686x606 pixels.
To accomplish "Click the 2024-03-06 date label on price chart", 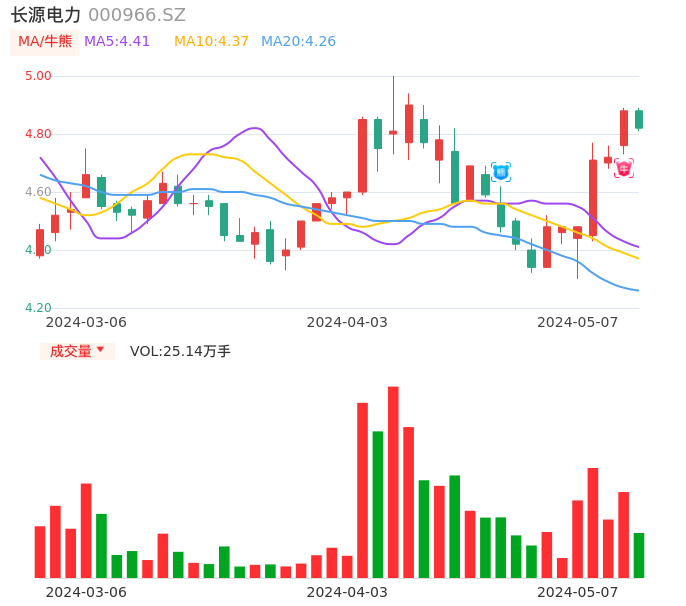I will (x=86, y=322).
